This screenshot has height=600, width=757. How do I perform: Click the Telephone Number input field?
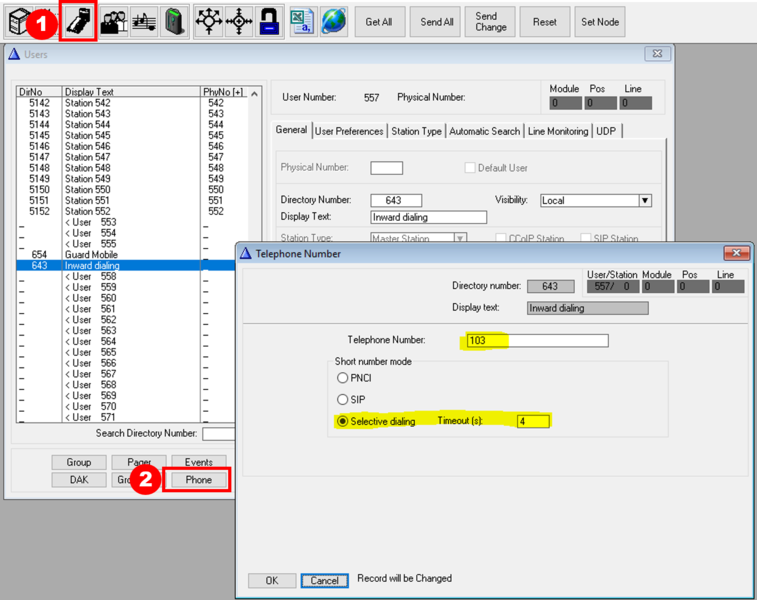pyautogui.click(x=537, y=340)
